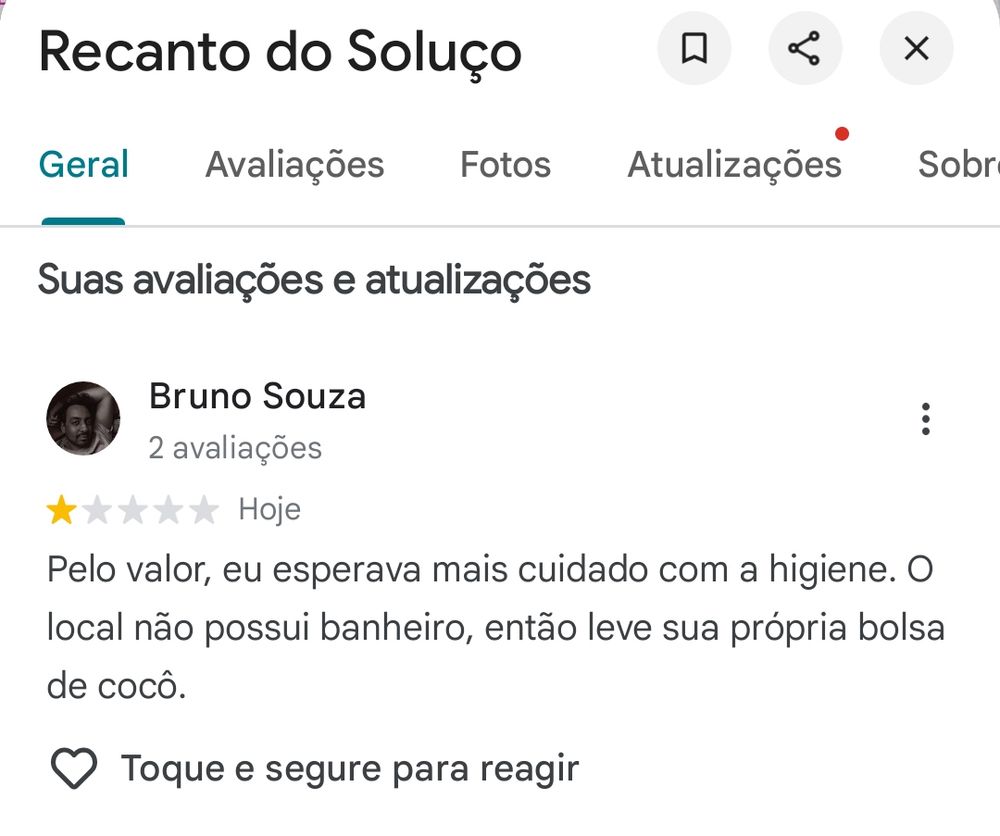Click the fifth star to change the rating
1000x836 pixels.
205,509
